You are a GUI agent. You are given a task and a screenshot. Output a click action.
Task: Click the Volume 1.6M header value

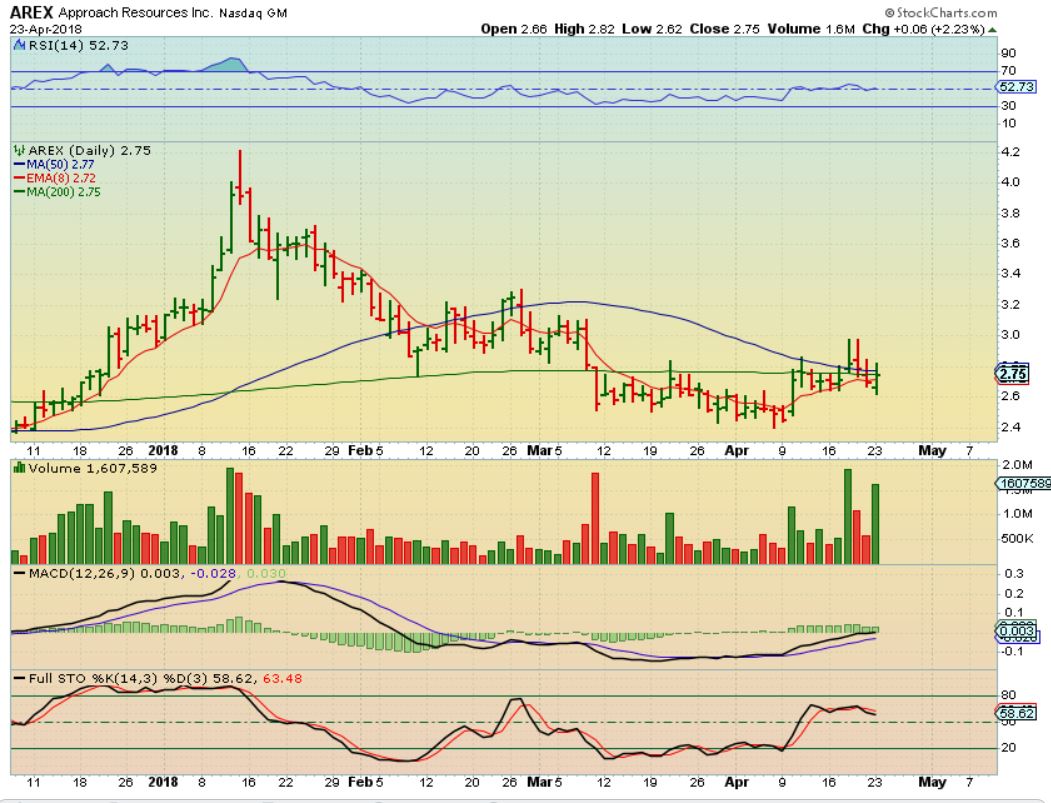[x=811, y=29]
